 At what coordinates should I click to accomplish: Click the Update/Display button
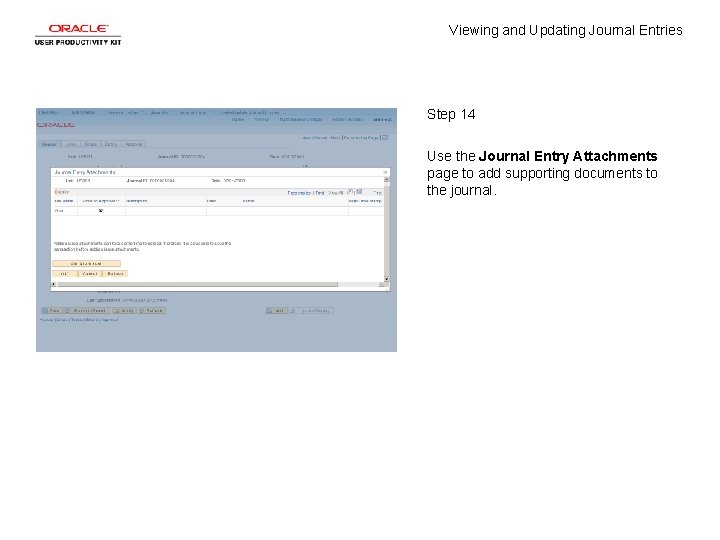[x=312, y=311]
